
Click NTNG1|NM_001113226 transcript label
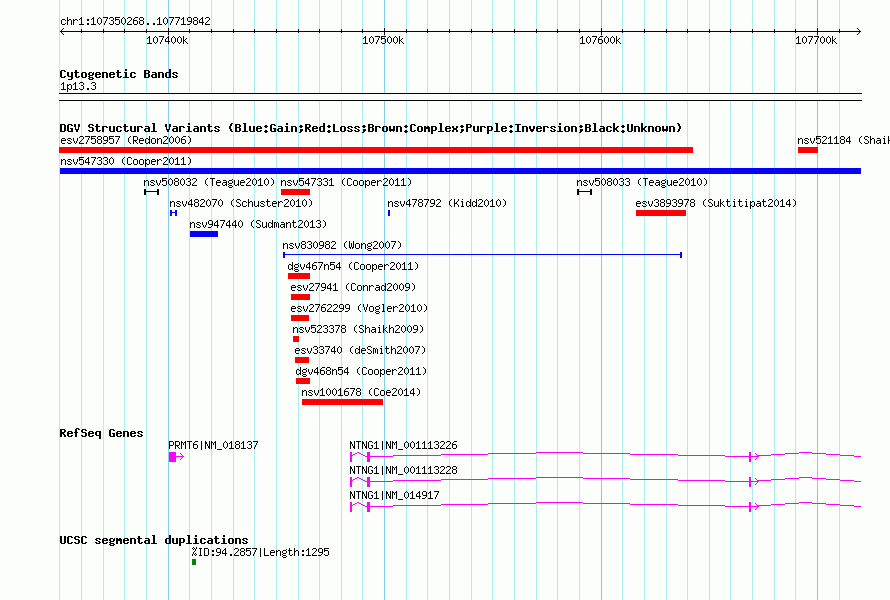coord(403,446)
